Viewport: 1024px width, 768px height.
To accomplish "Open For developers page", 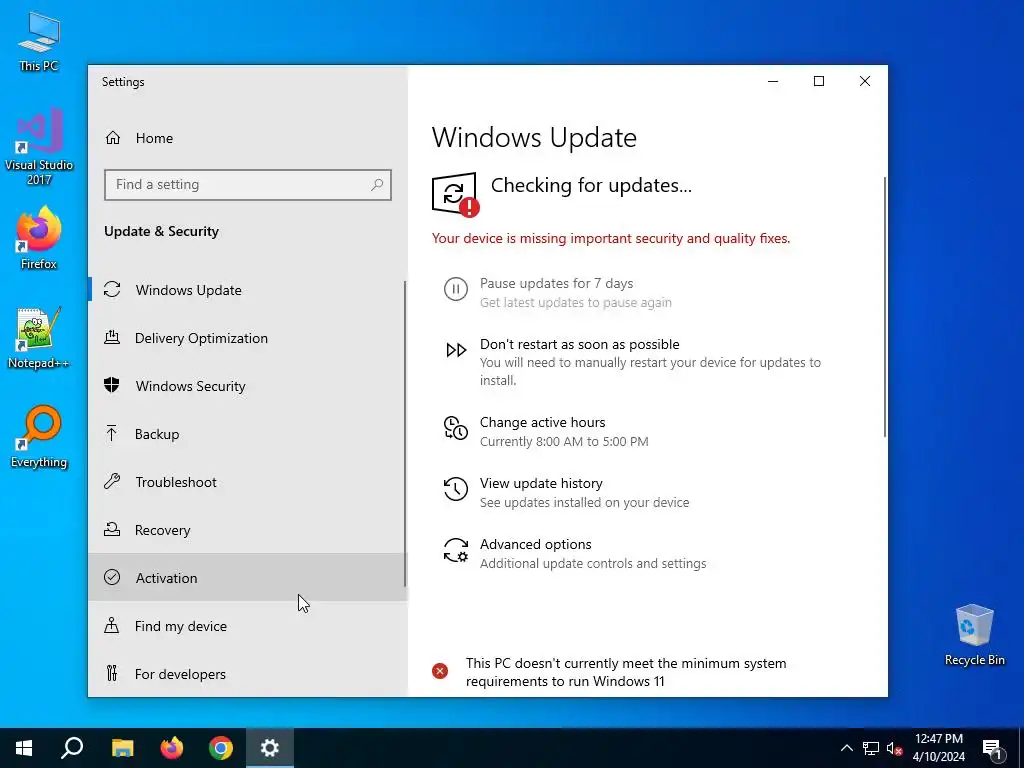I will (248, 673).
